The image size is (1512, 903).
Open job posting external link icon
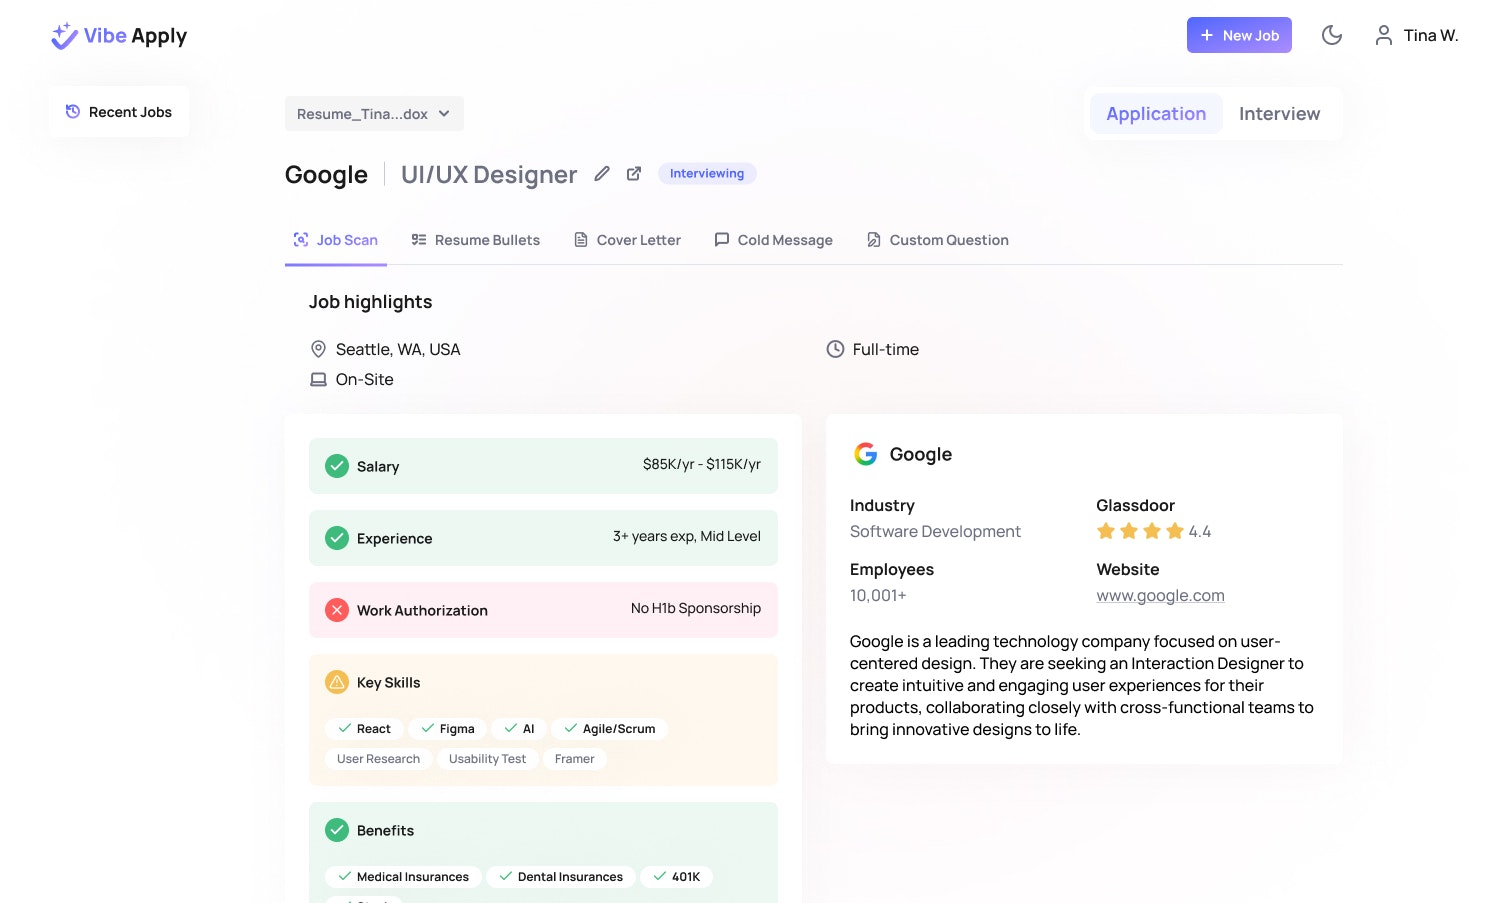[634, 174]
